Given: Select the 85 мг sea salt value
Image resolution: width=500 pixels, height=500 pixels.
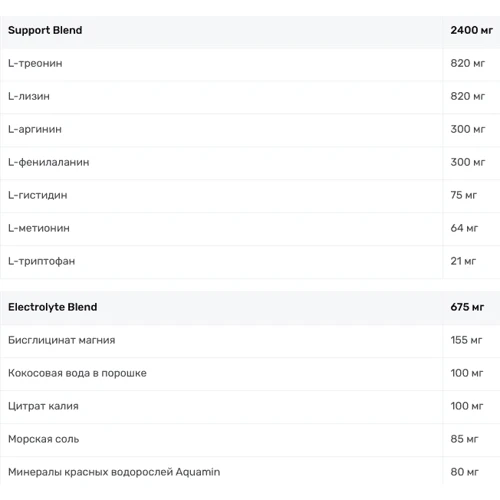Looking at the screenshot, I should [x=464, y=439].
